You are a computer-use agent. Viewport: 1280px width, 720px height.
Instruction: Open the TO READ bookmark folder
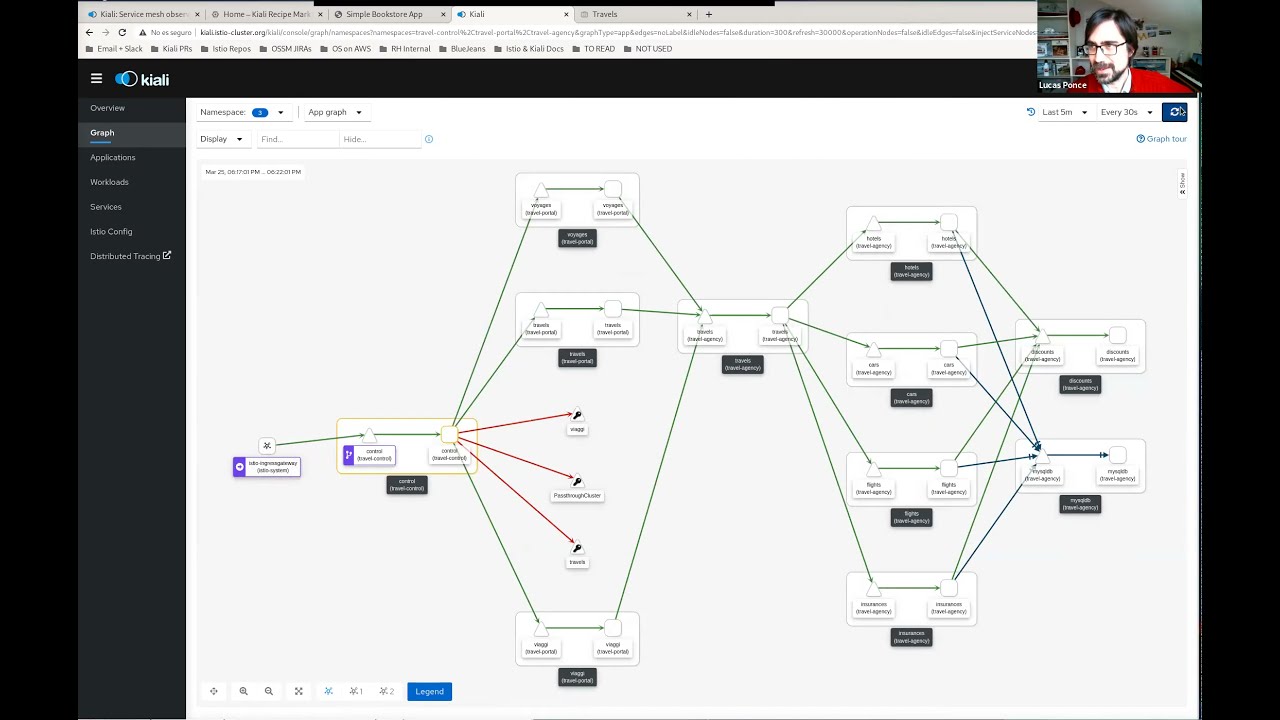pos(593,49)
